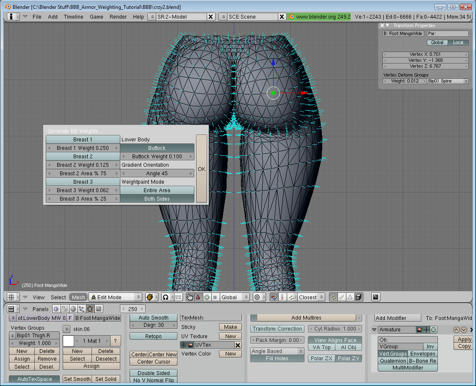The width and height of the screenshot is (476, 386).
Task: Open Bip01 Thigh.R vertex group dropdown
Action: click(x=13, y=335)
